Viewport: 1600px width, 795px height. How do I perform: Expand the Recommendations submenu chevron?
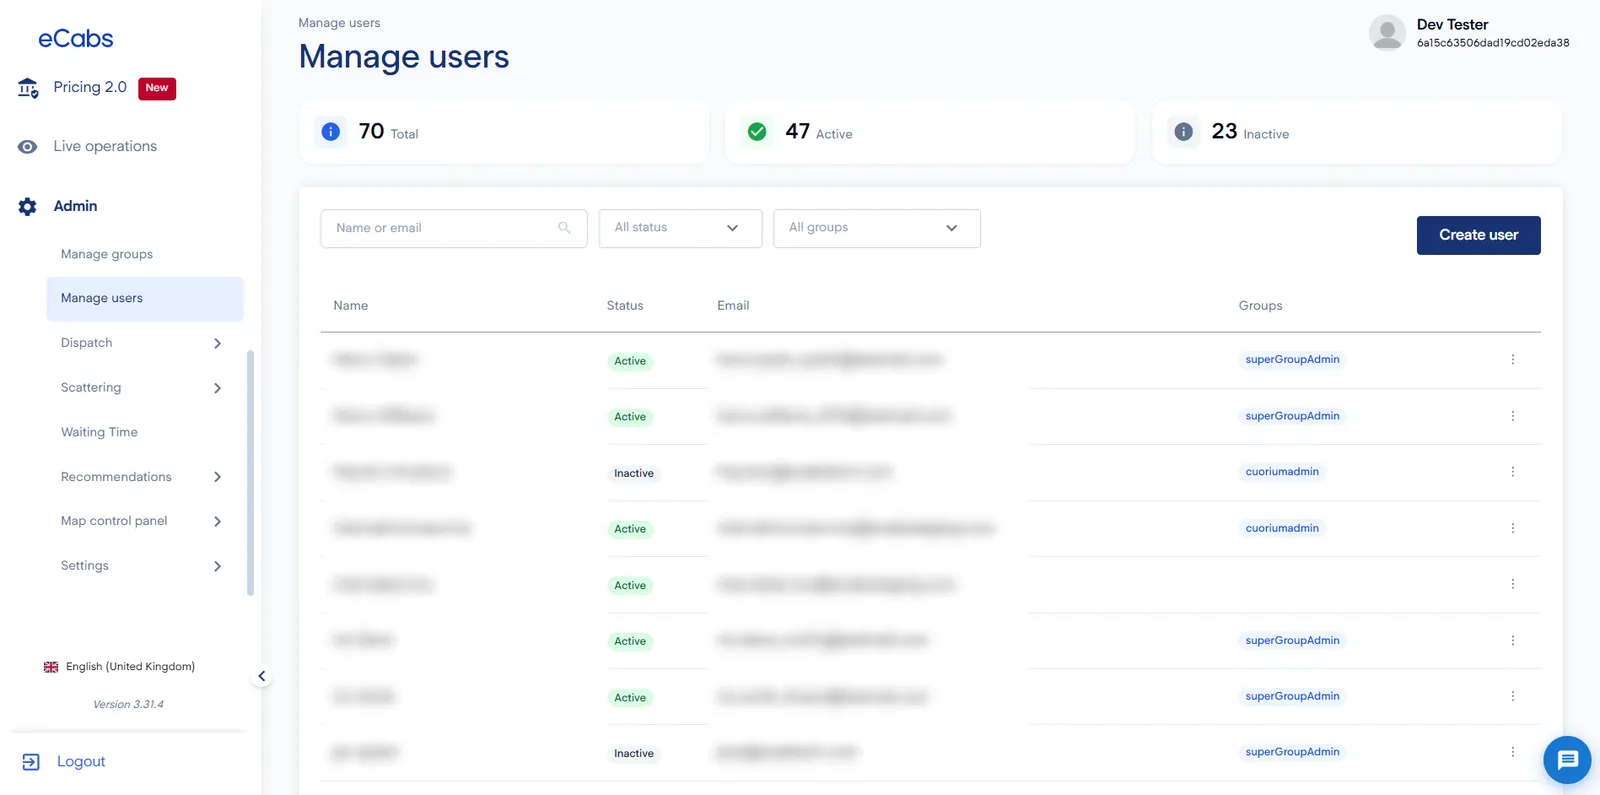click(x=217, y=477)
